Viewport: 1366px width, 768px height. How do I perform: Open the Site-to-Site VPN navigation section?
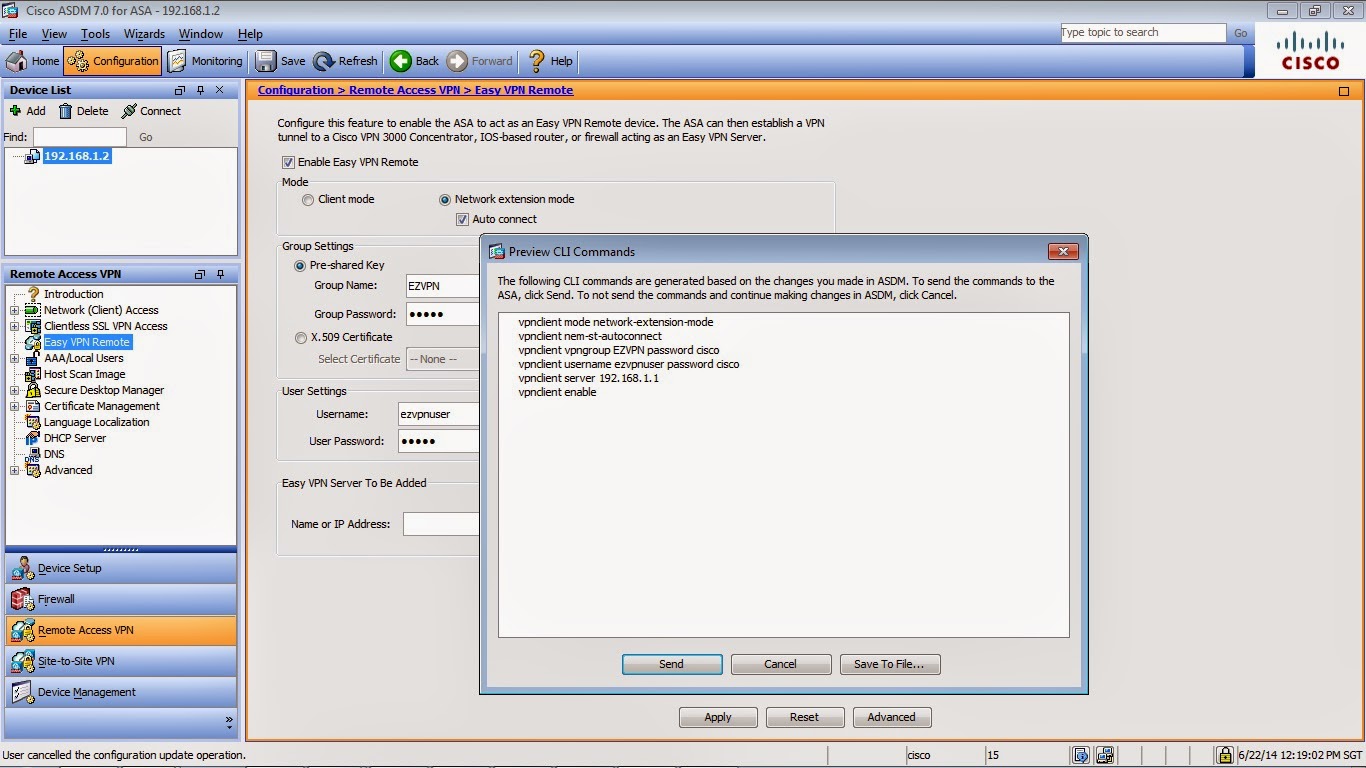121,661
